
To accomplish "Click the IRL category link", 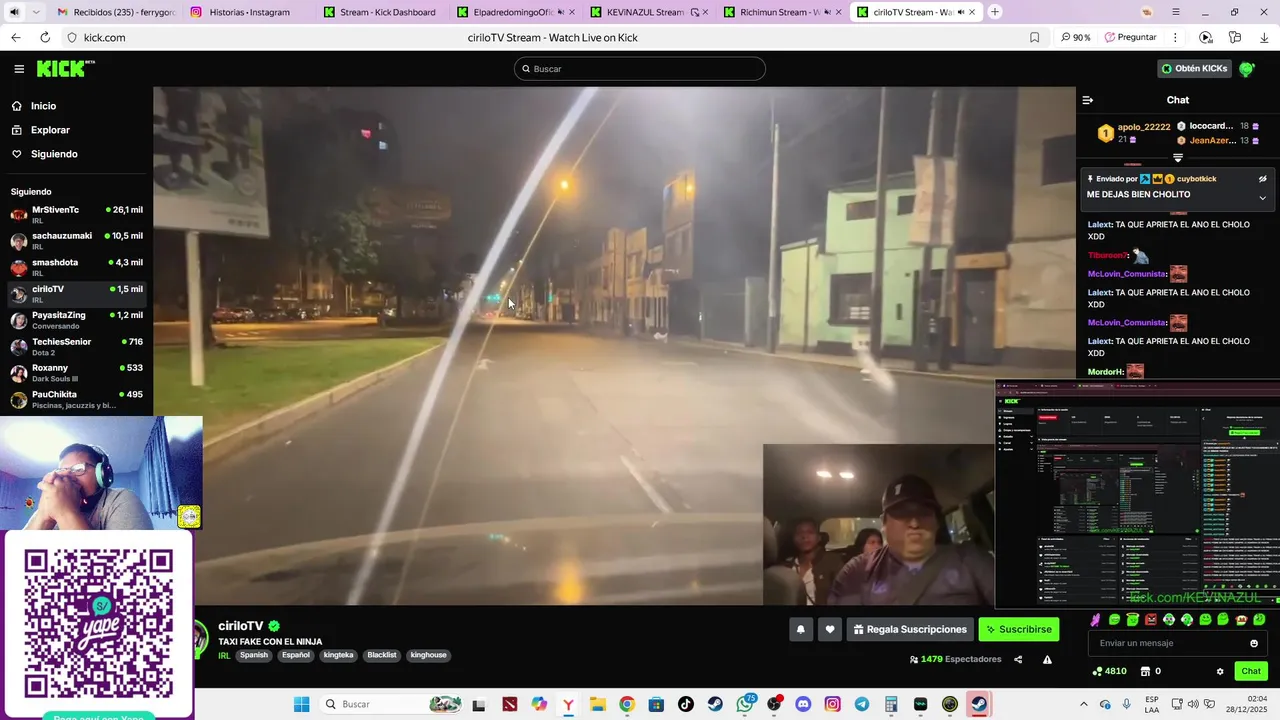I will click(x=224, y=655).
